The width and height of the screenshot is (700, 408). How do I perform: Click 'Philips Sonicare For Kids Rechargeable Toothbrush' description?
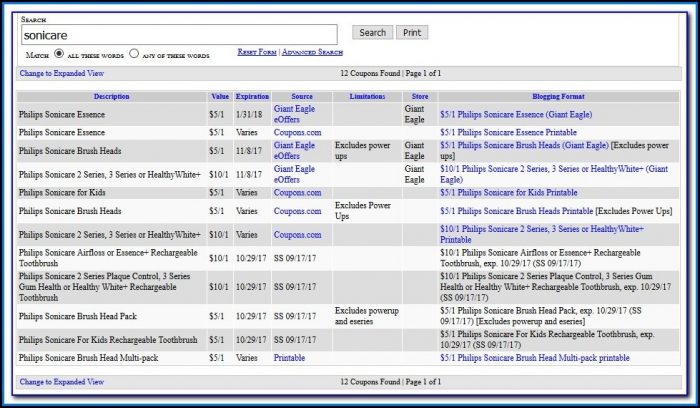coord(108,340)
